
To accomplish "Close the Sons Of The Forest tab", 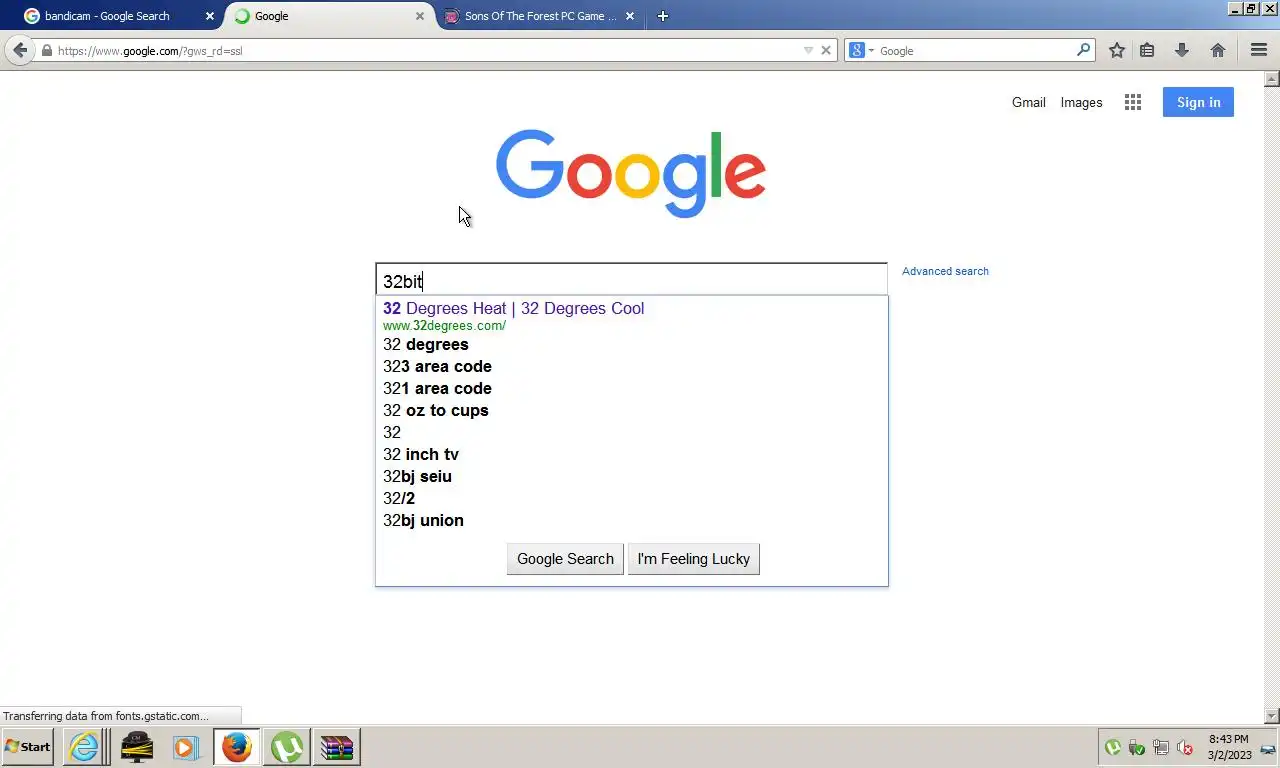I will [630, 16].
